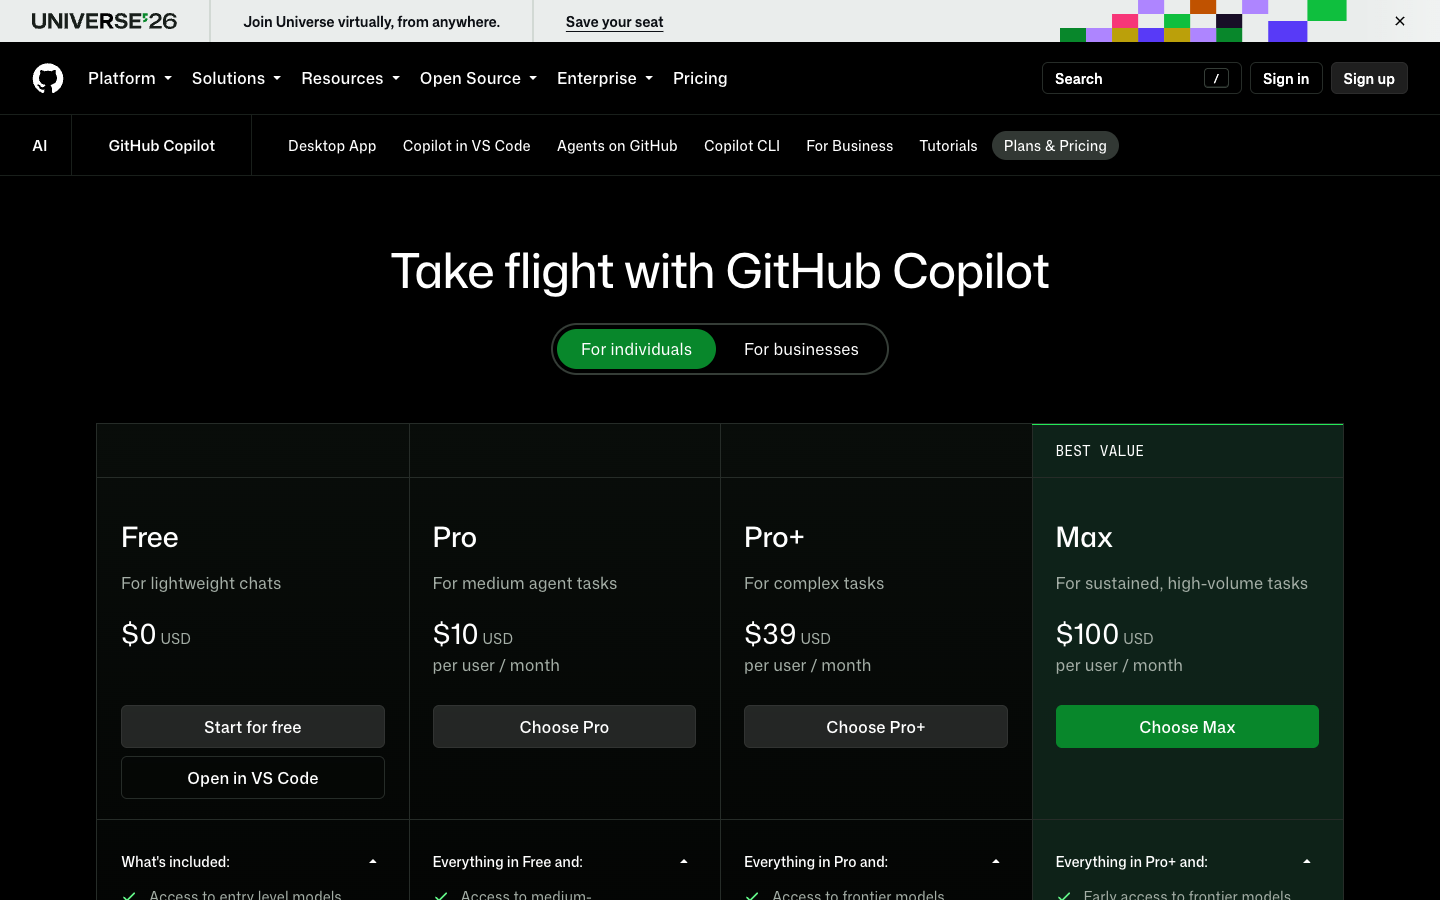1440x900 pixels.
Task: Dismiss the Universe banner with the X
Action: (x=1400, y=21)
